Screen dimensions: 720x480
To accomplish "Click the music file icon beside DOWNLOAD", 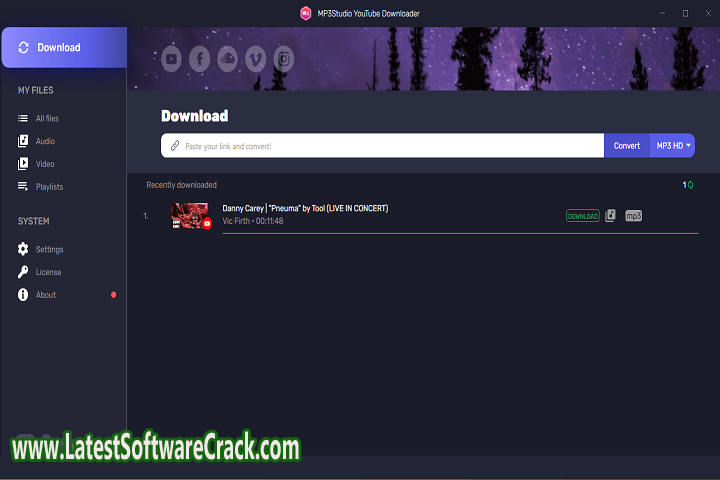I will (x=610, y=215).
